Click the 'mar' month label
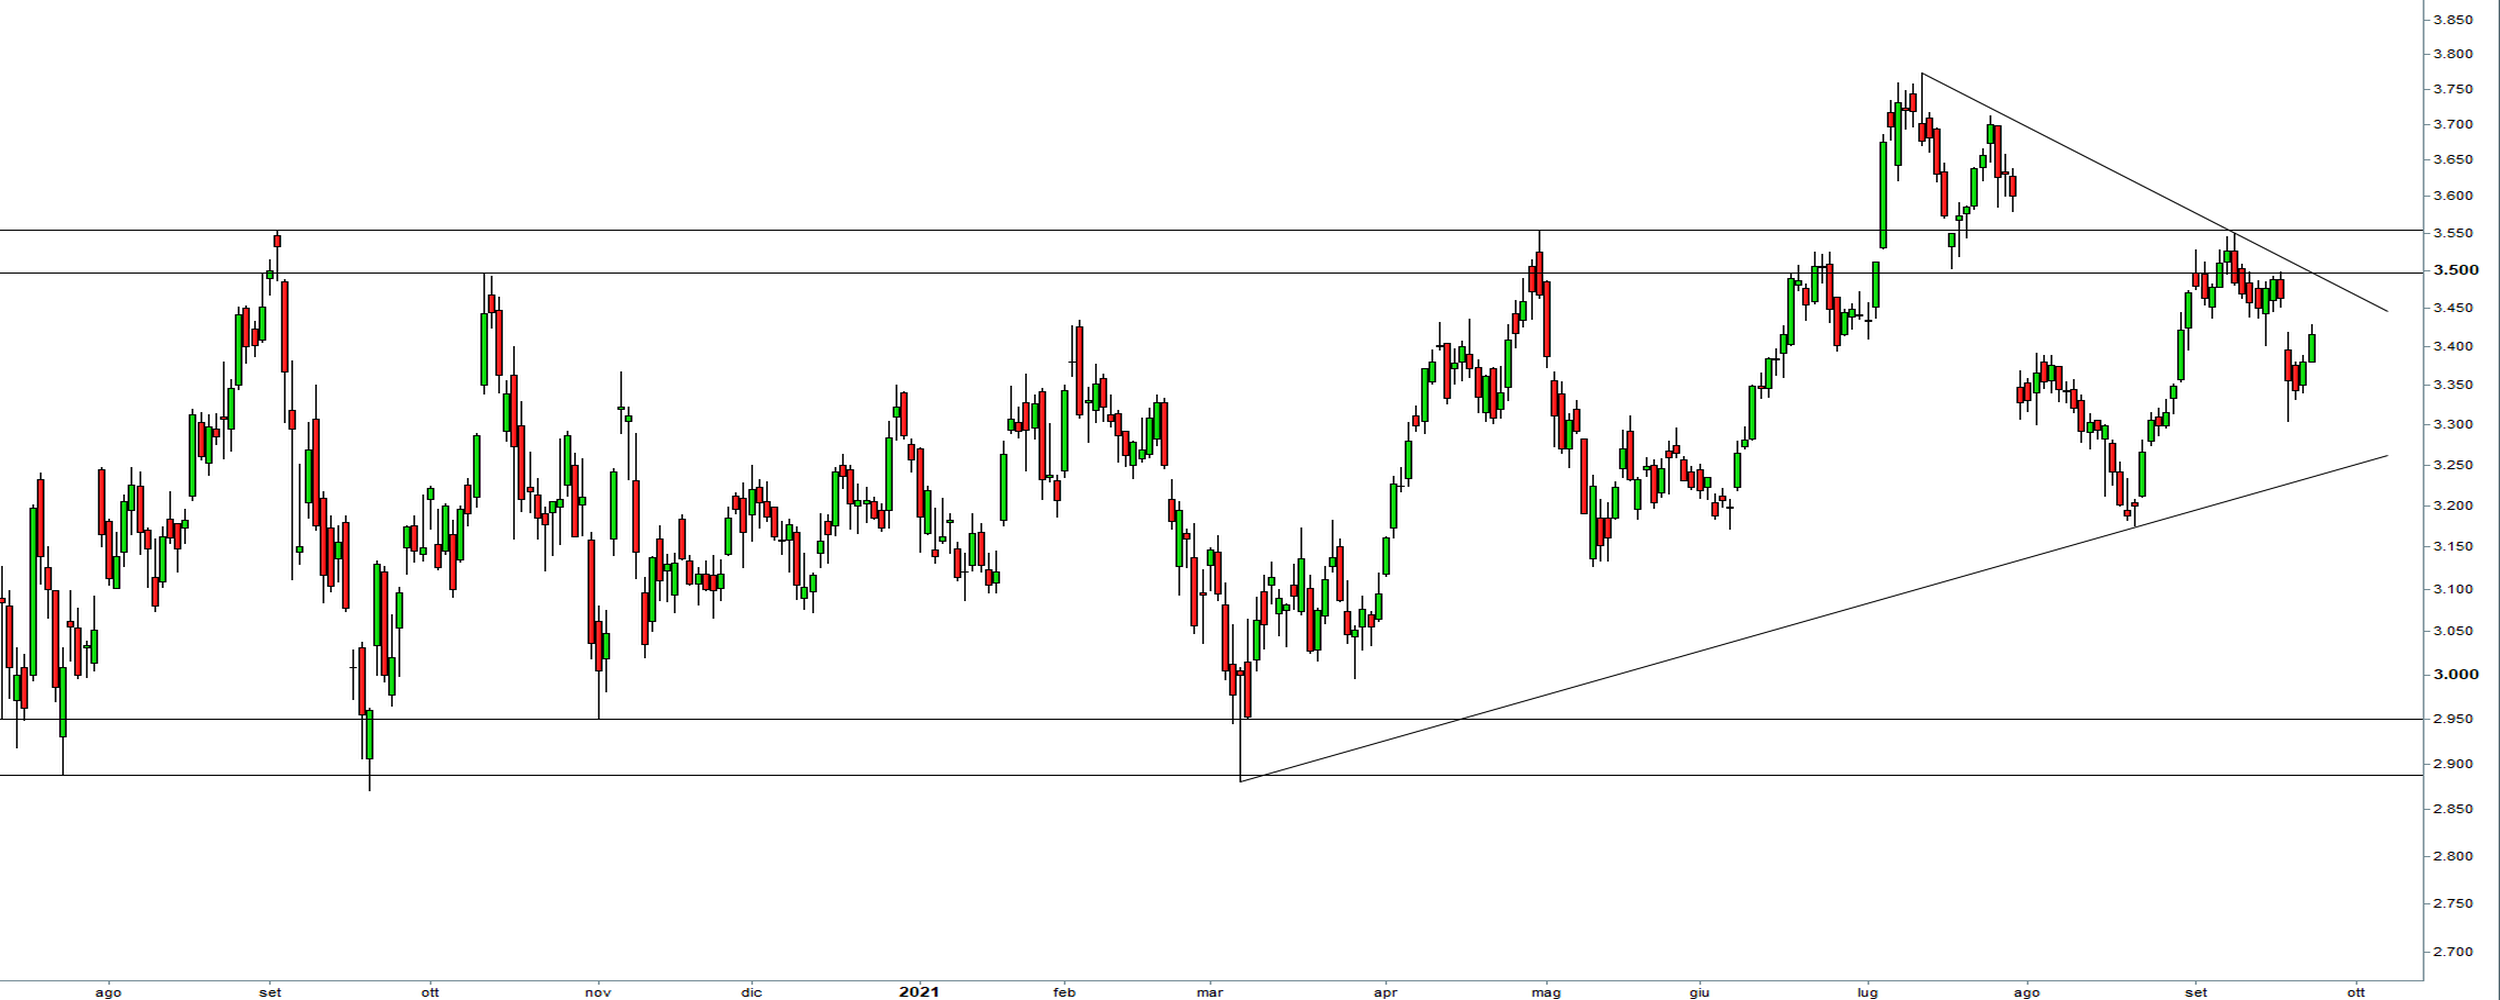Screen dimensions: 2500x1000 pos(1210,992)
